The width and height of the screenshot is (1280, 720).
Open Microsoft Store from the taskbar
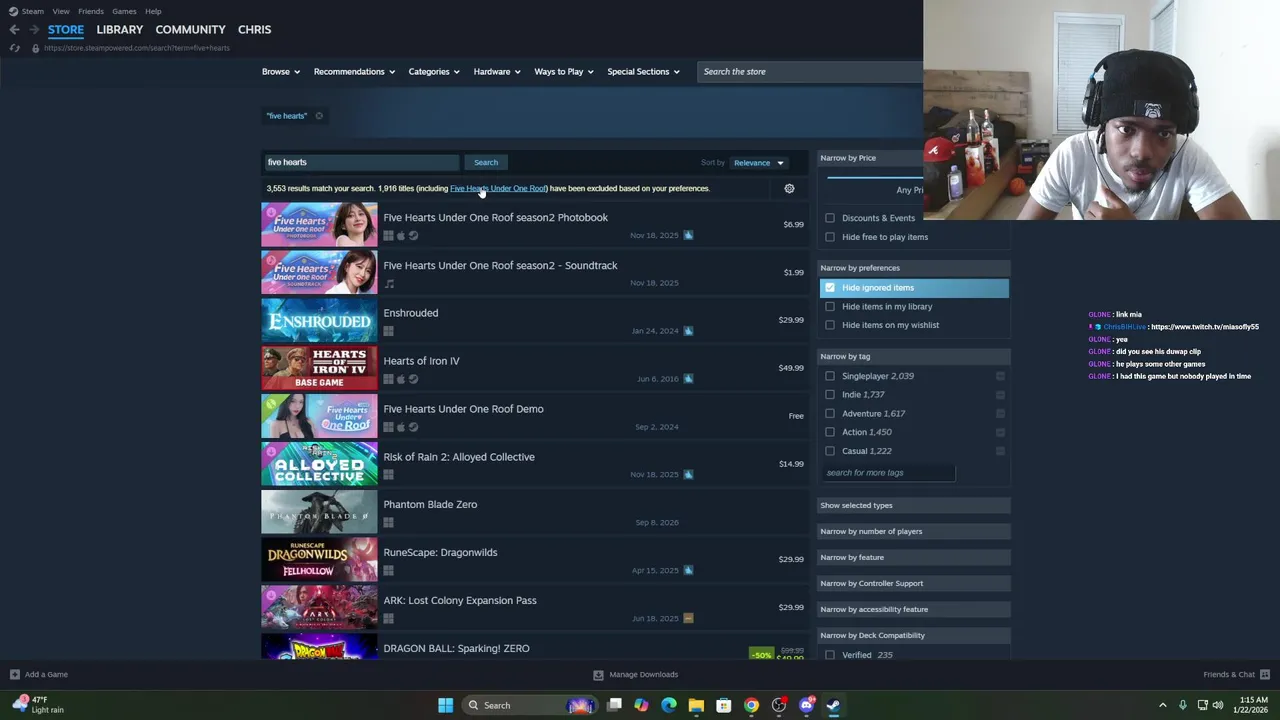coord(724,705)
